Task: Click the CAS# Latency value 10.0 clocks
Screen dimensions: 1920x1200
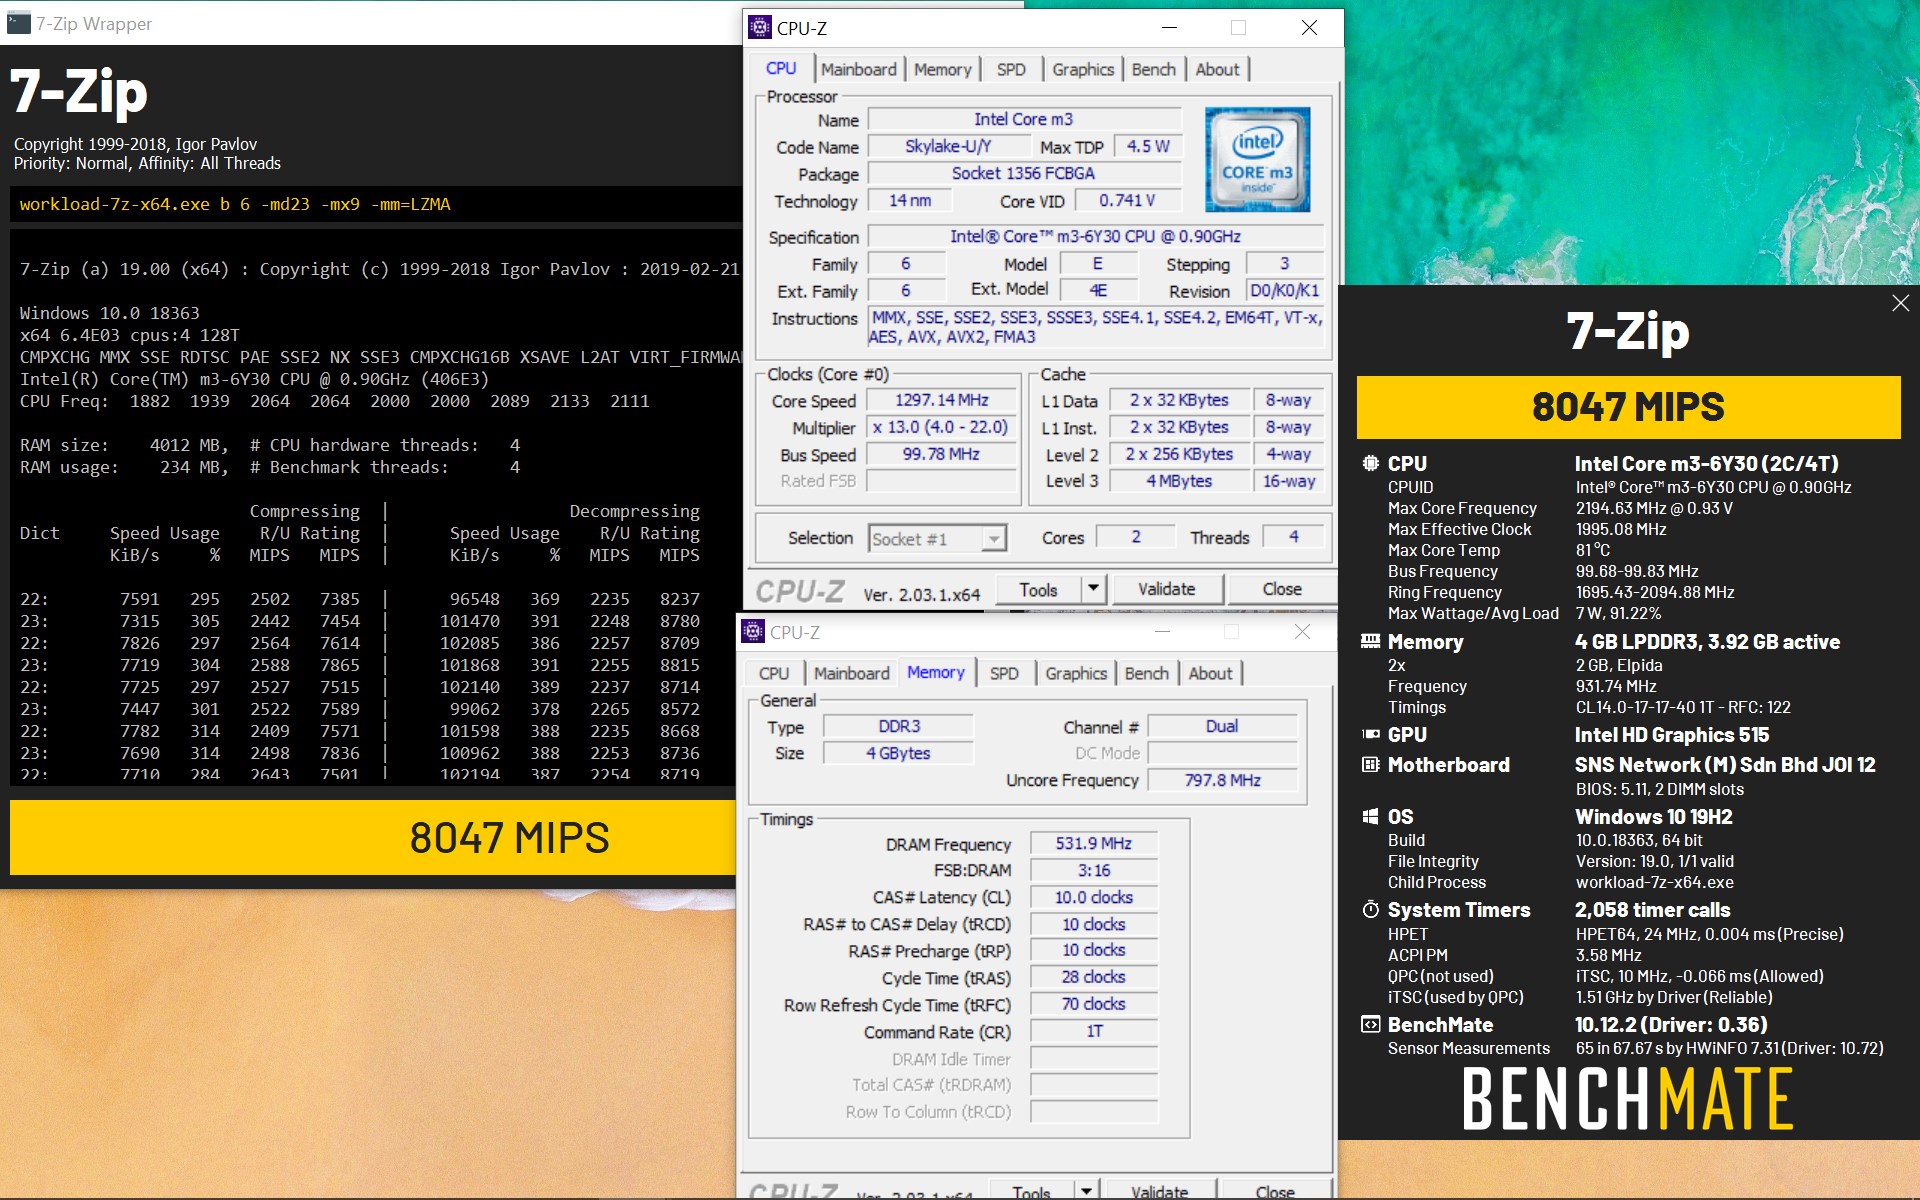Action: pos(1094,897)
